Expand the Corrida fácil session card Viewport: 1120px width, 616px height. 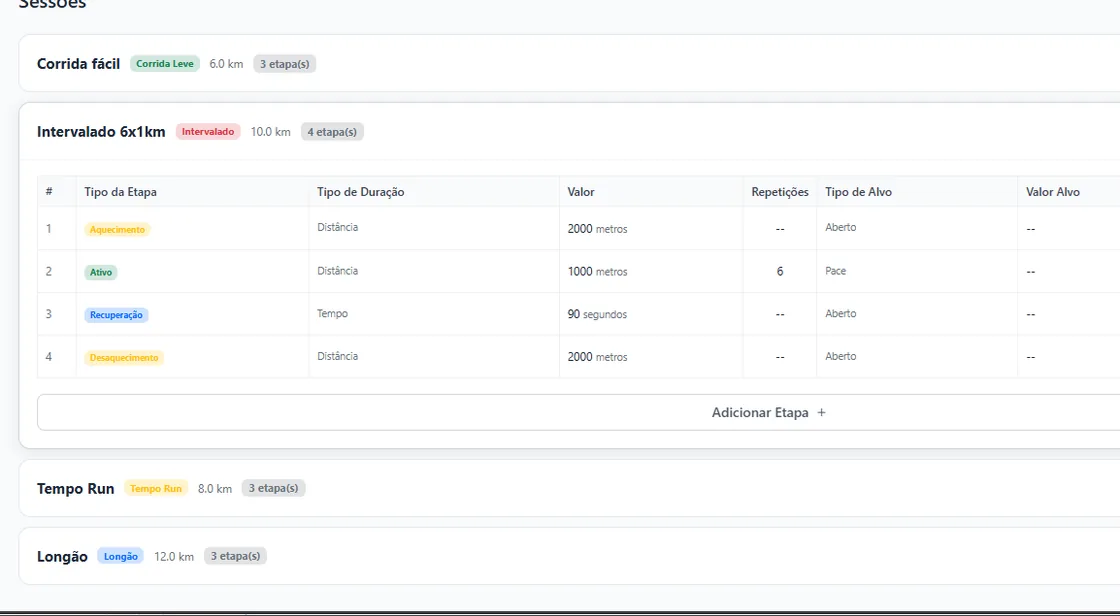(x=569, y=64)
